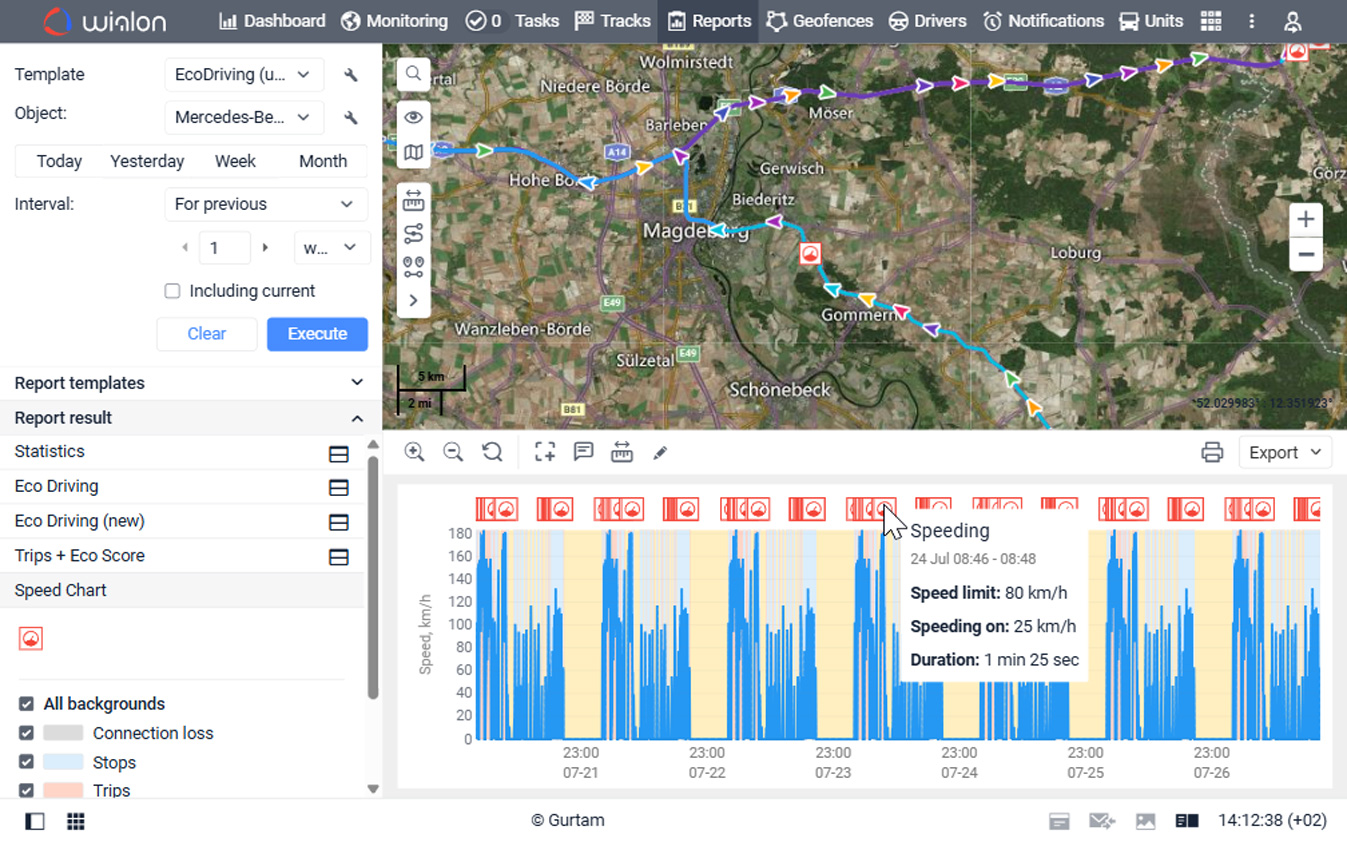This screenshot has height=842, width=1347.
Task: Open the Export dropdown
Action: [x=1285, y=452]
